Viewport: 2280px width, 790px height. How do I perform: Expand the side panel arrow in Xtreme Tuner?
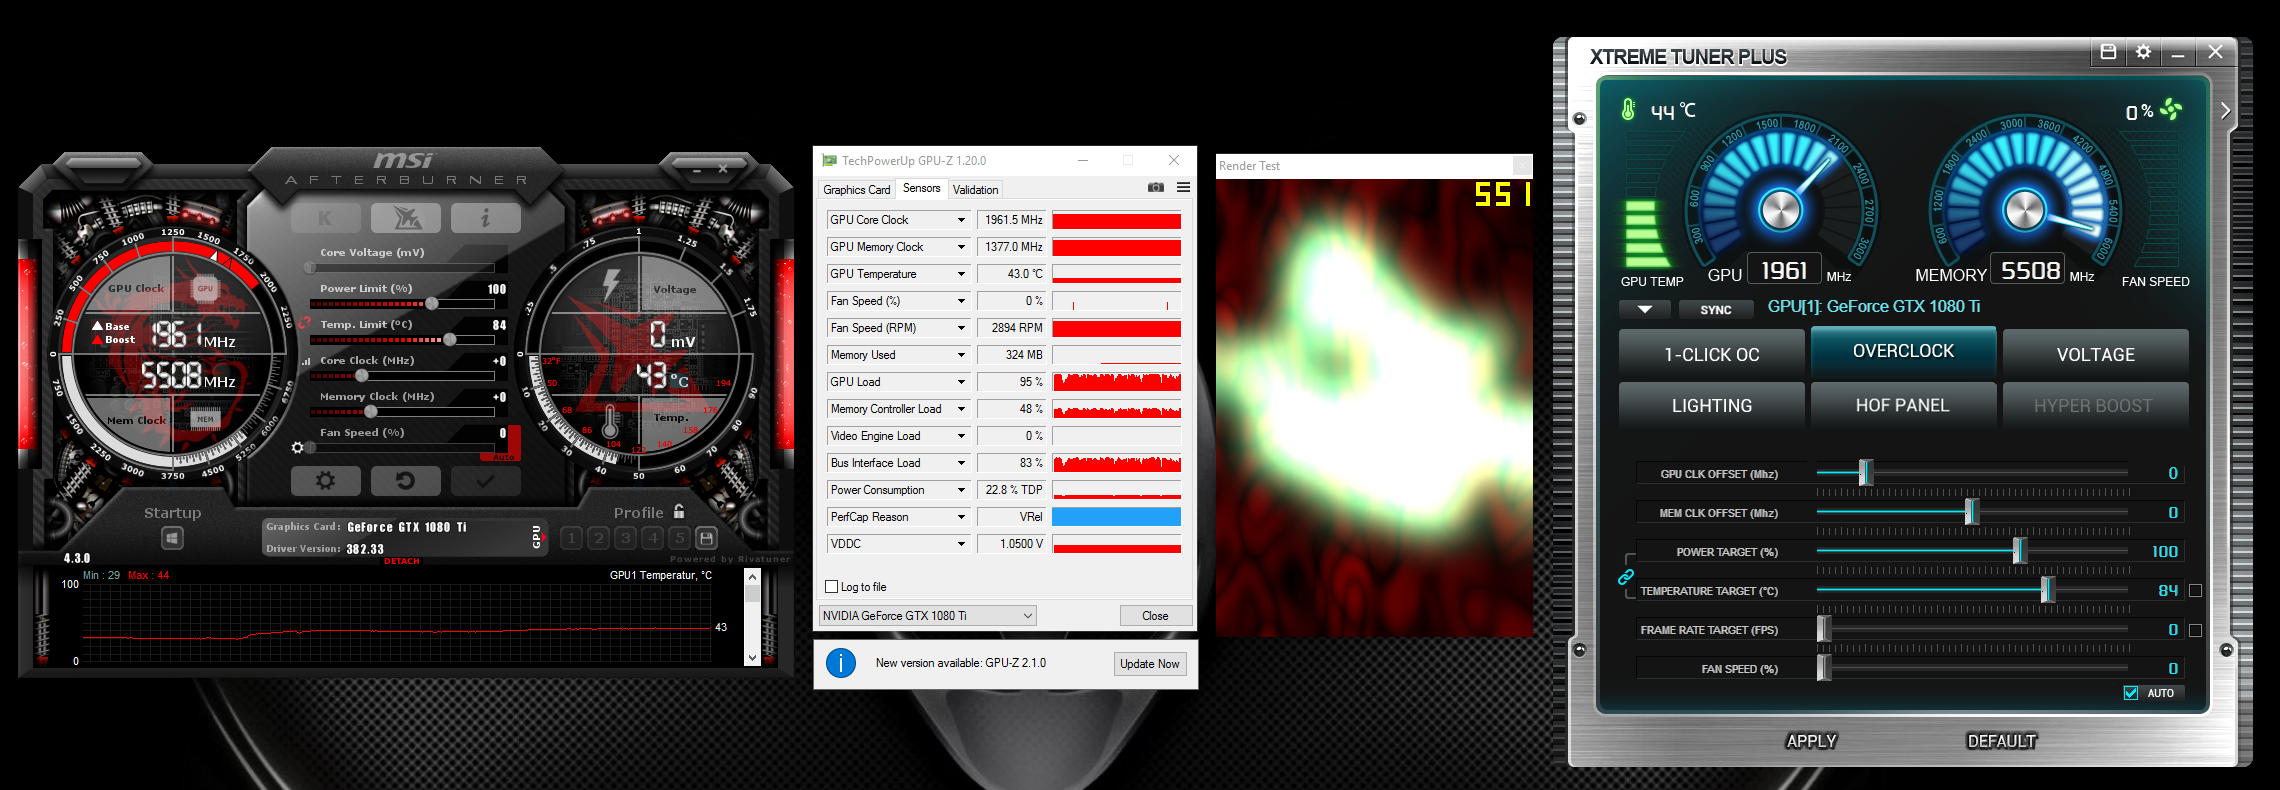click(2225, 111)
